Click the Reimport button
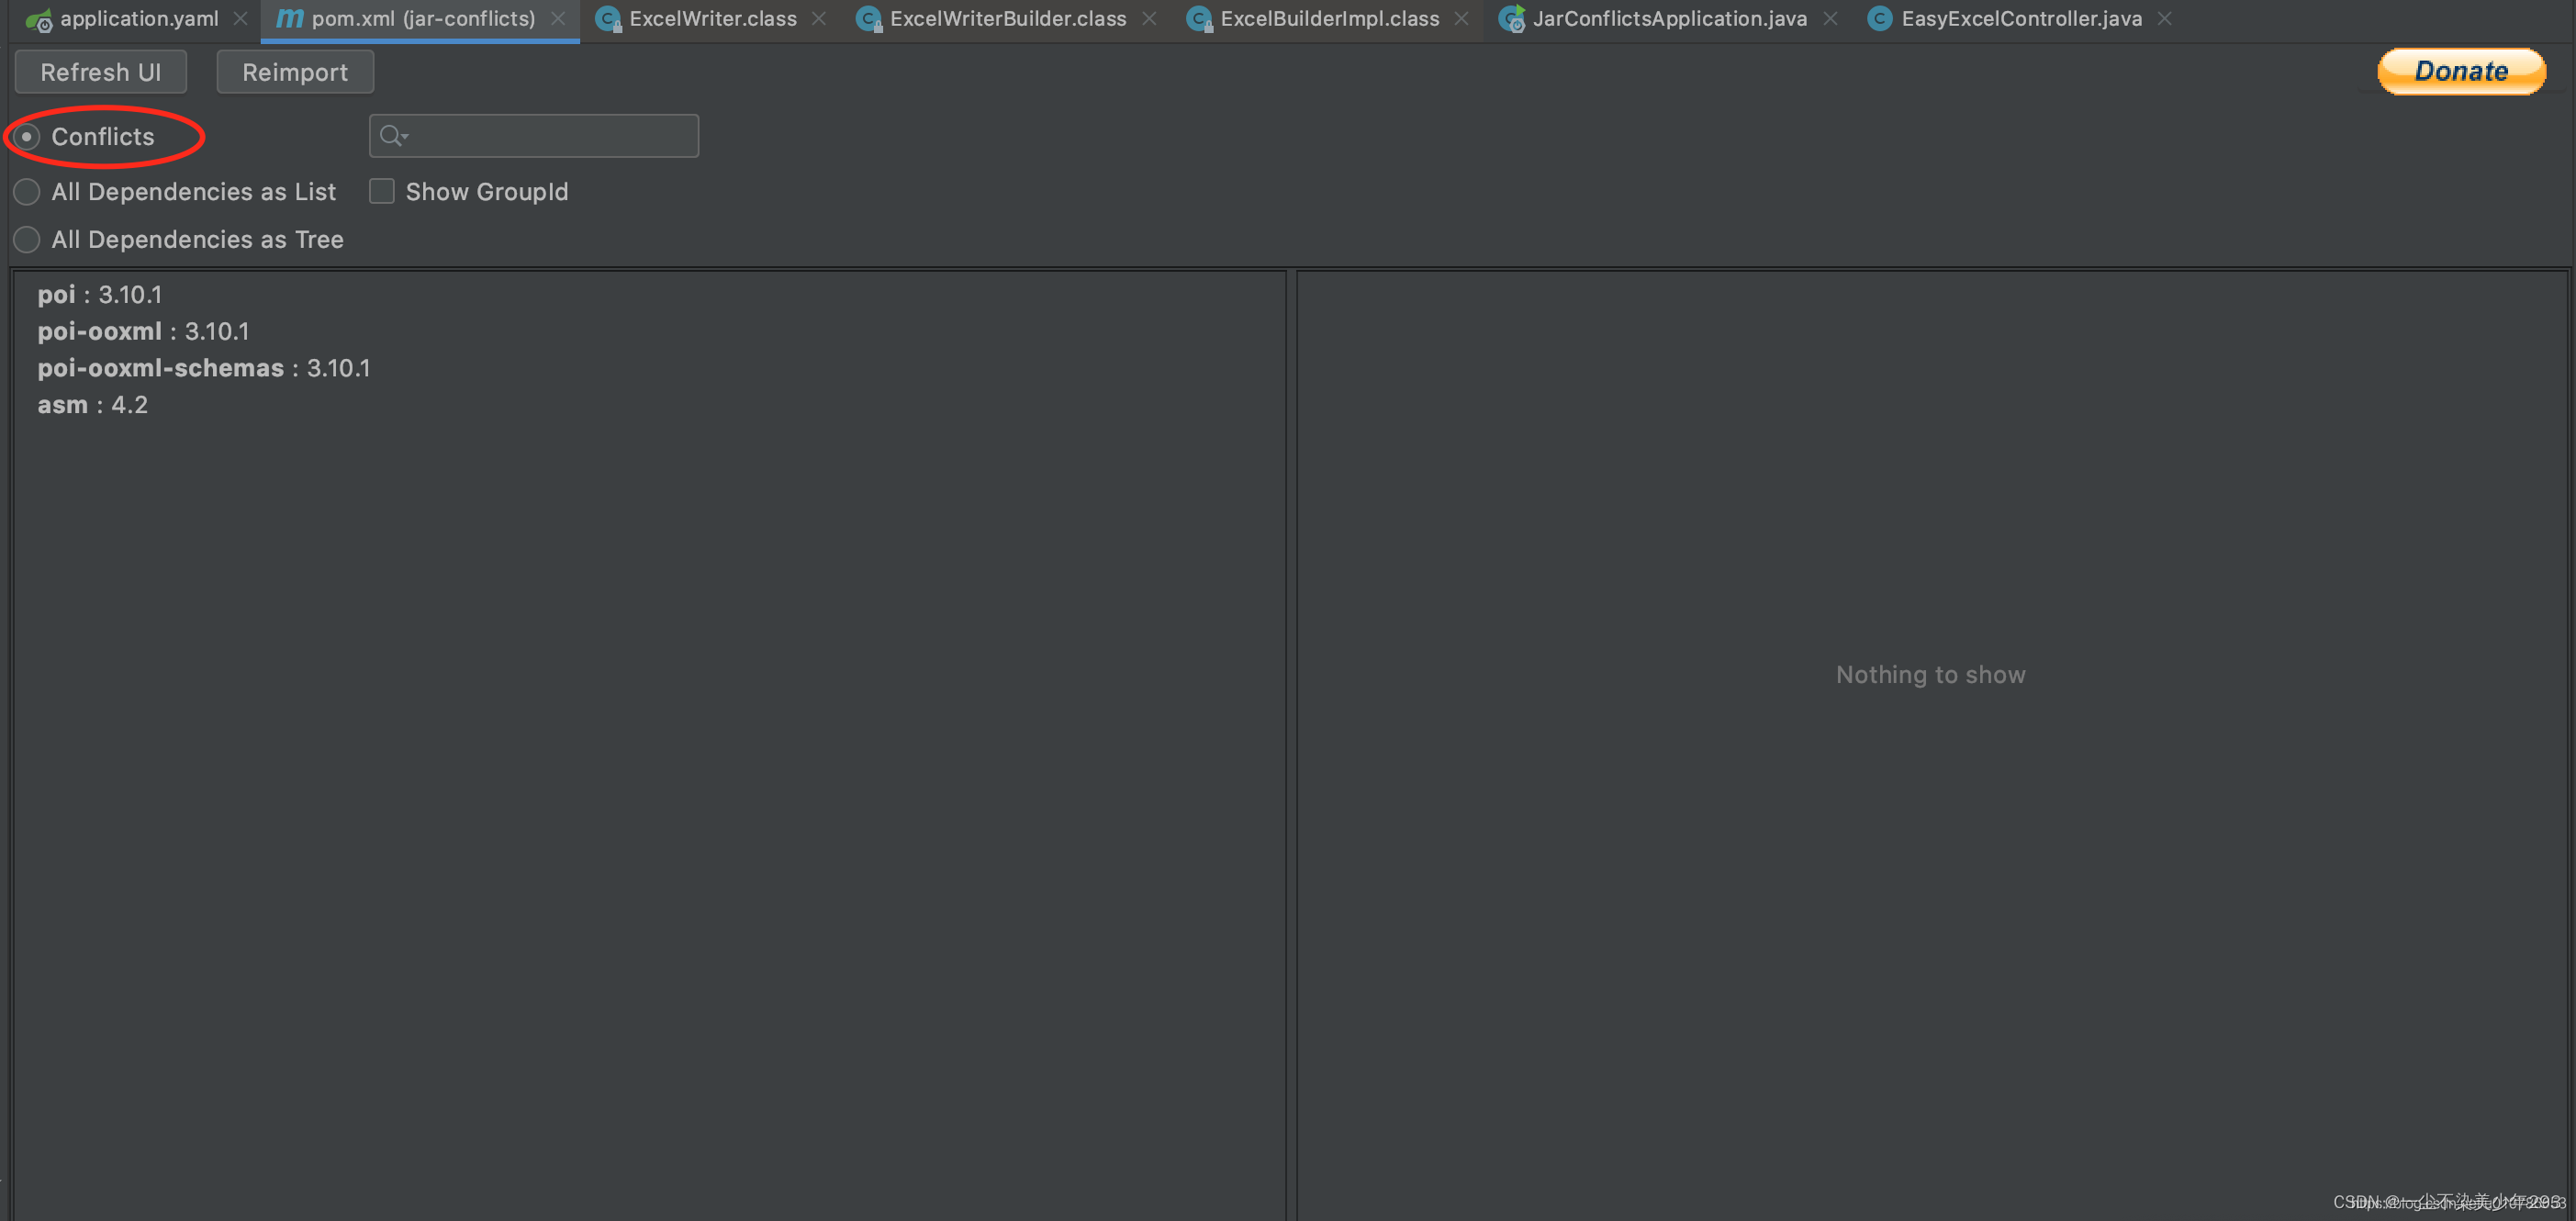The height and width of the screenshot is (1221, 2576). [295, 71]
